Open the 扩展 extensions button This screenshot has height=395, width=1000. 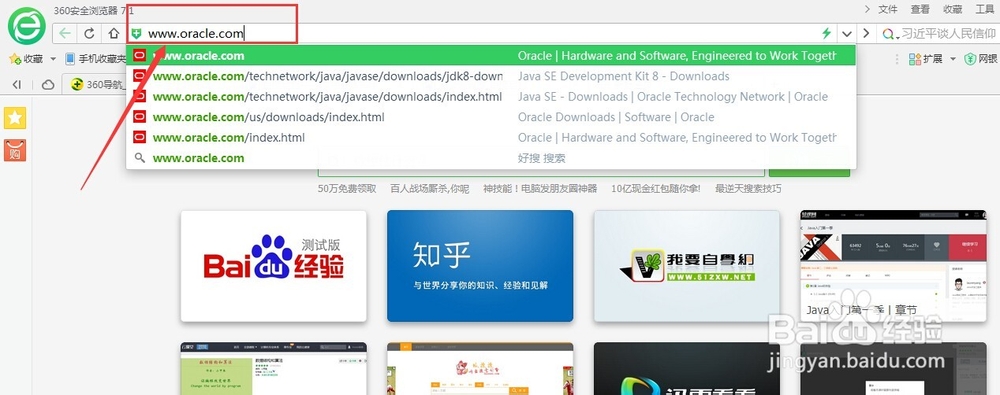click(x=926, y=59)
